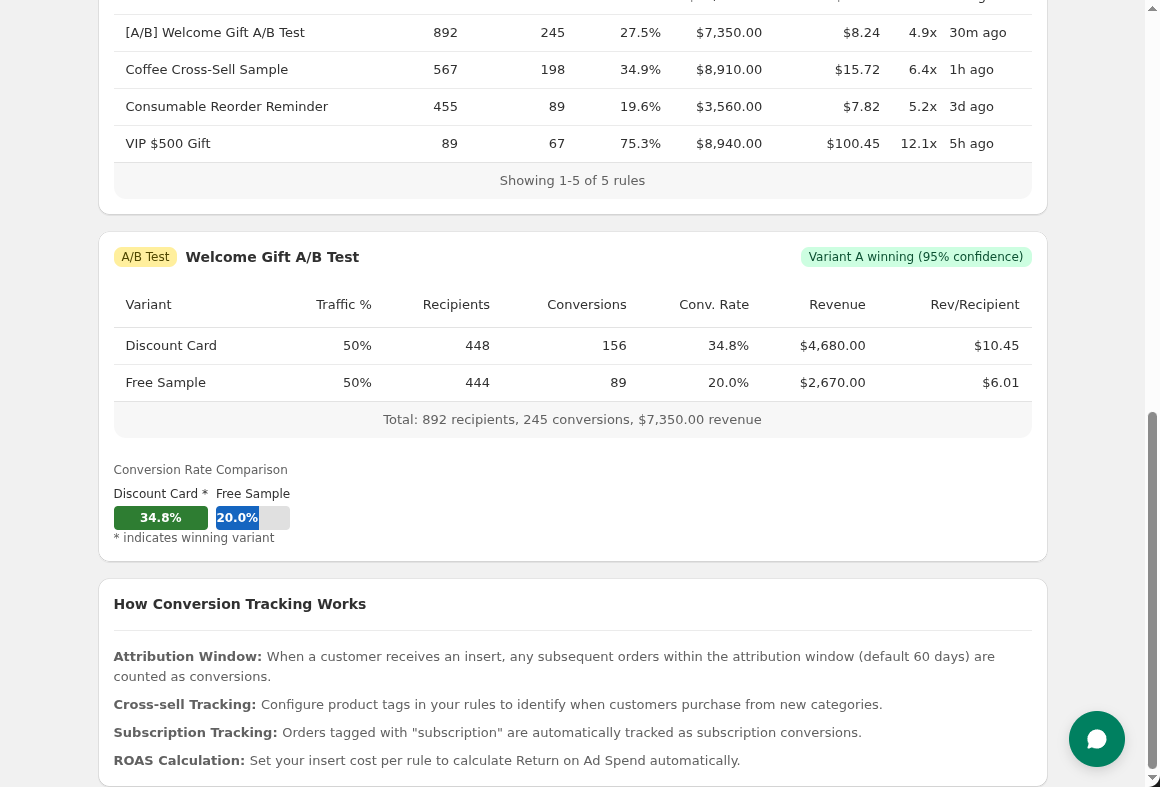Click the Showing 1-5 of 5 rules footer
1160x787 pixels.
(x=572, y=180)
